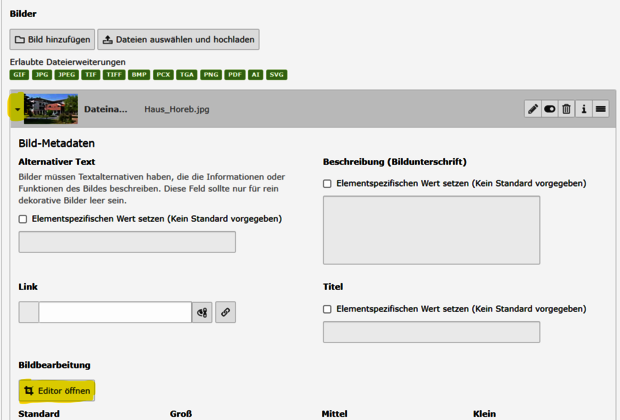
Task: Click the Haus_Horeb.jpg file name in header
Action: tap(177, 109)
